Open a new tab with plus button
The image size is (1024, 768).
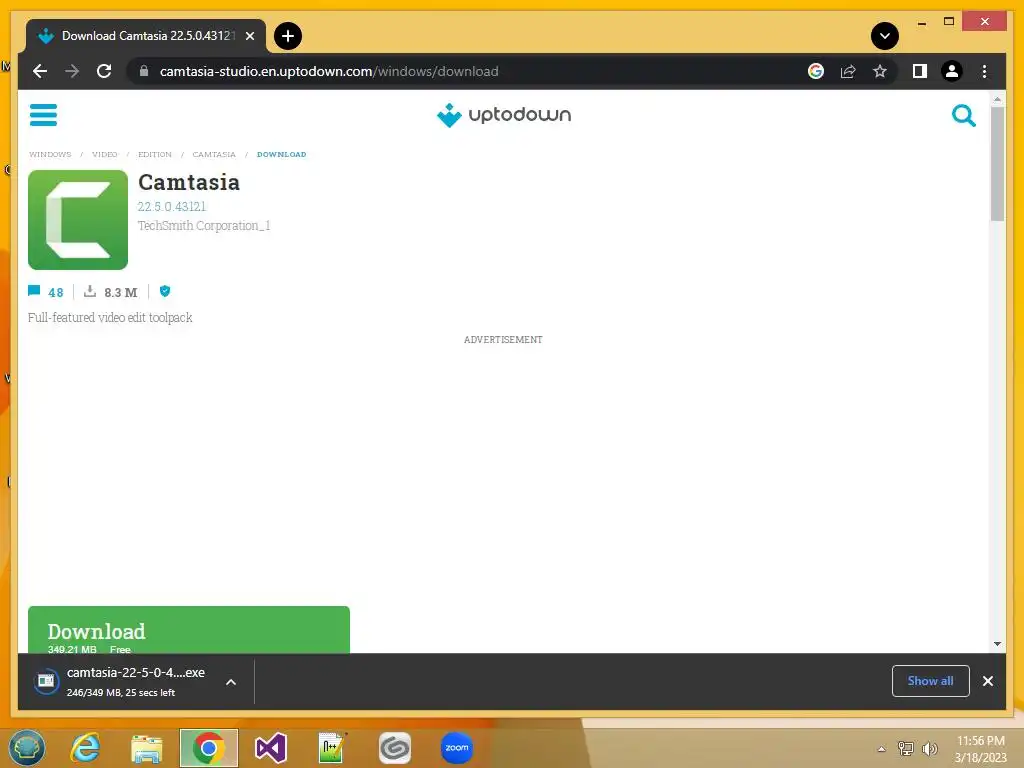(288, 36)
